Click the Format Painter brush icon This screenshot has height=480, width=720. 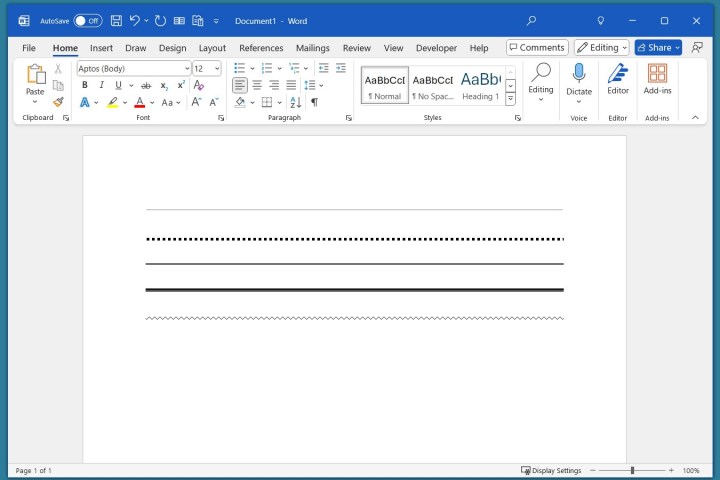(58, 102)
